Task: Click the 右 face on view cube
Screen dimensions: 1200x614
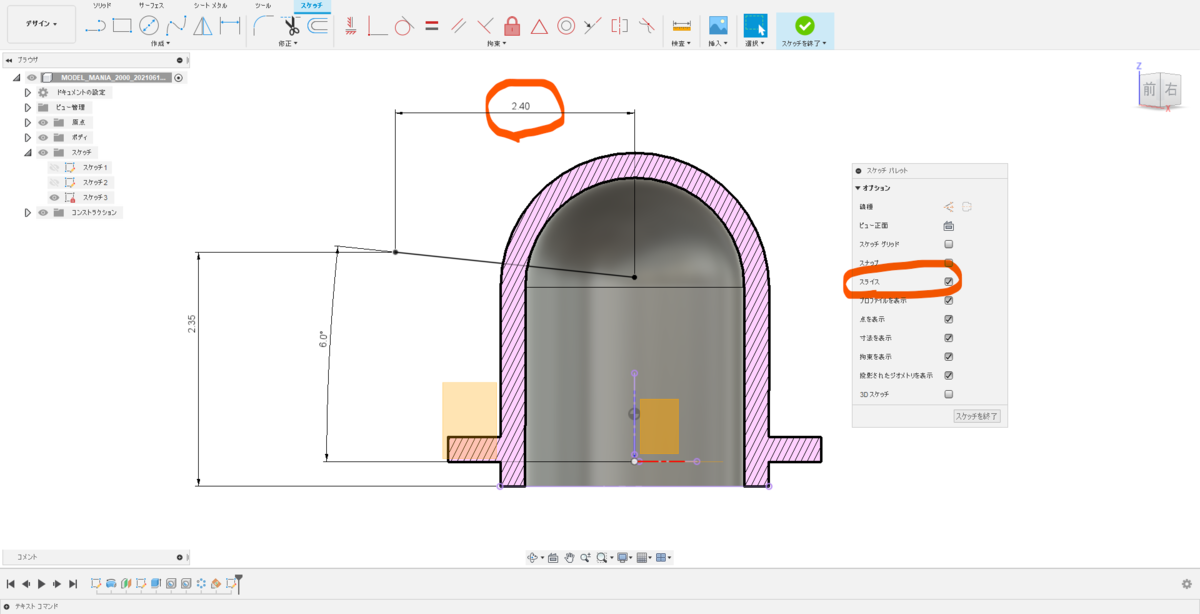Action: (1171, 90)
